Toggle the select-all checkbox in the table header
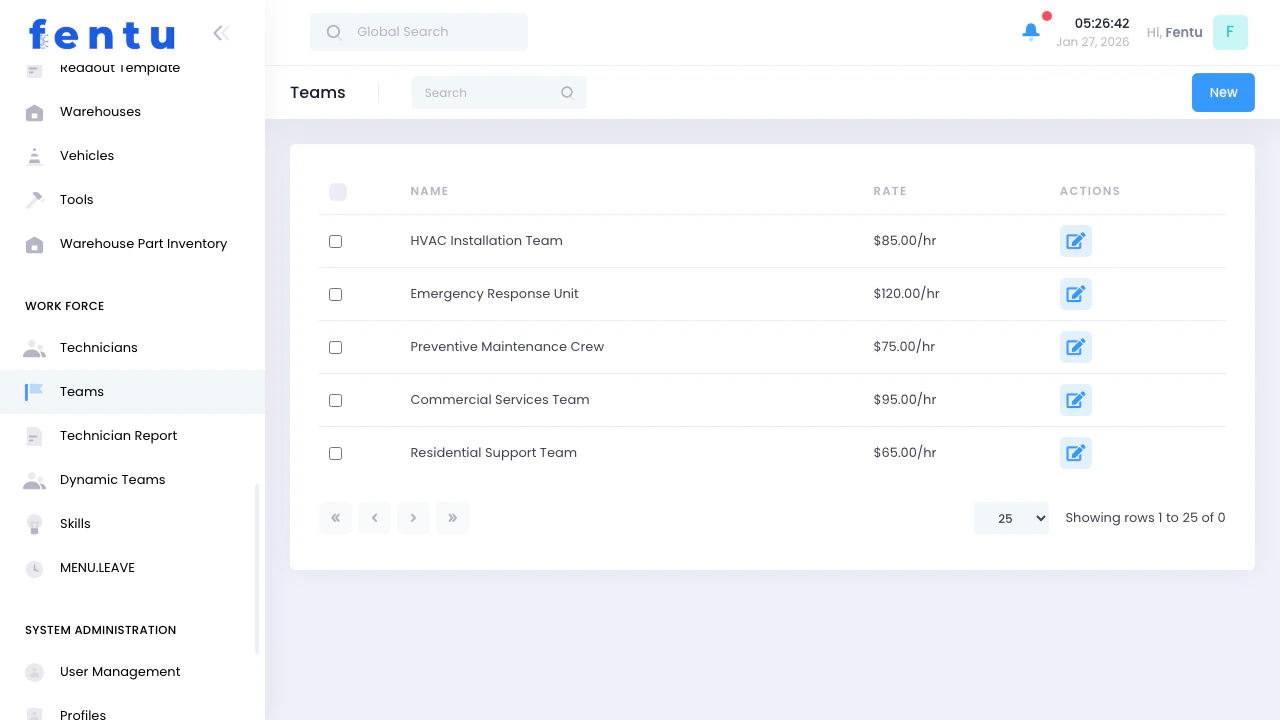Image resolution: width=1280 pixels, height=720 pixels. [338, 191]
